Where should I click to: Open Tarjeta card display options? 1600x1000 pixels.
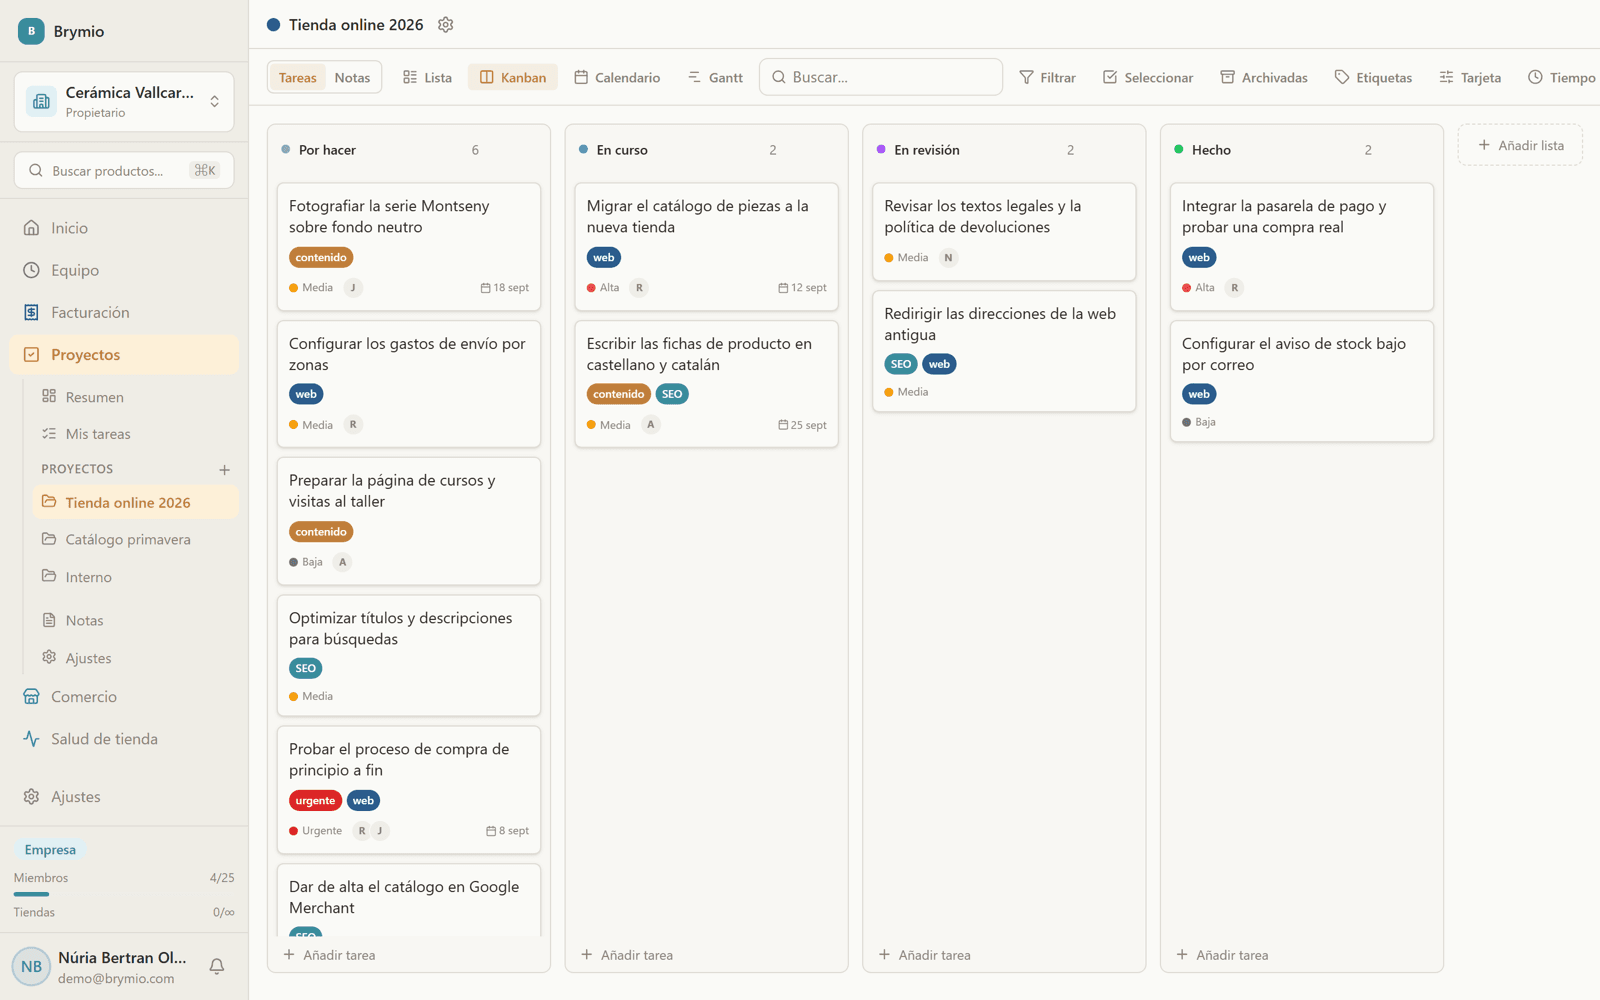pyautogui.click(x=1470, y=77)
